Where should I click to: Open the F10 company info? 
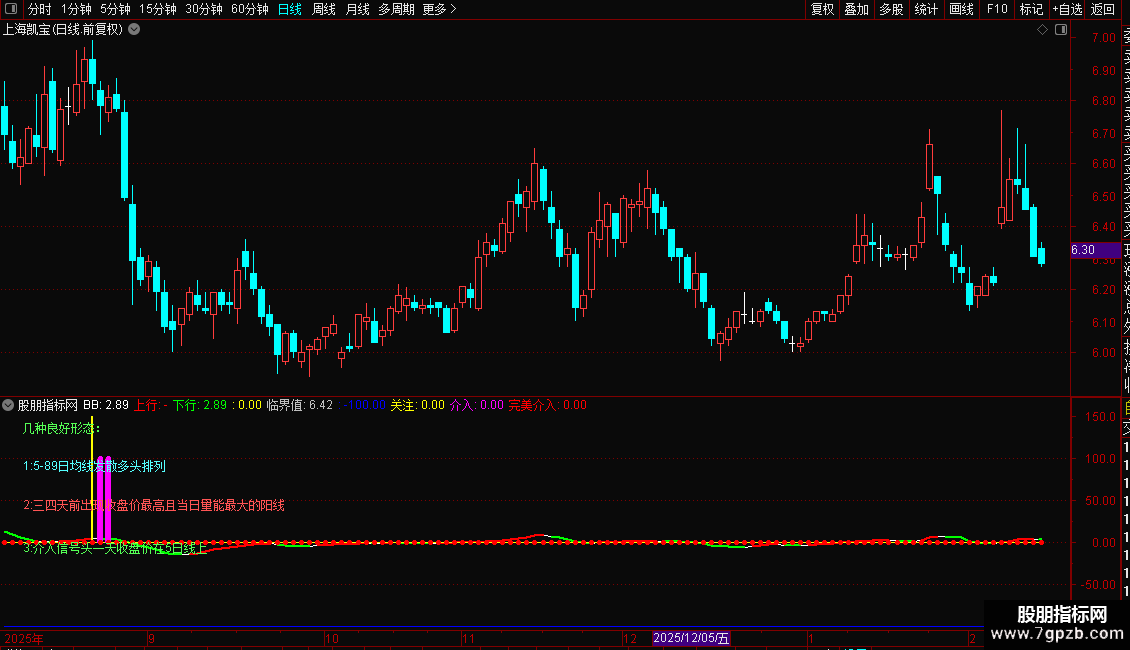(997, 9)
